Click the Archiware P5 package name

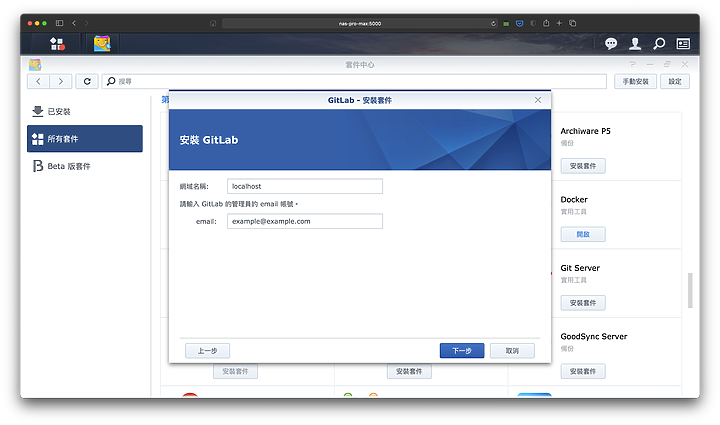point(585,131)
